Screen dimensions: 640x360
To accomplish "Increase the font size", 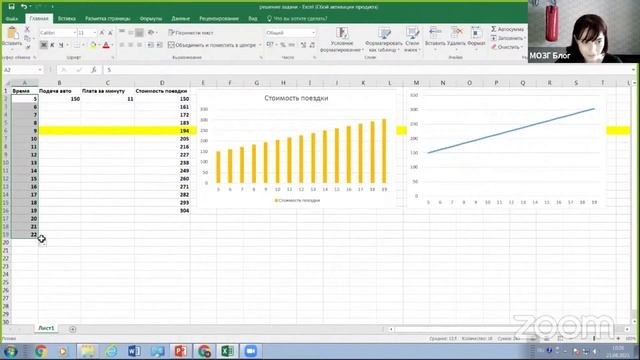I will pyautogui.click(x=102, y=33).
